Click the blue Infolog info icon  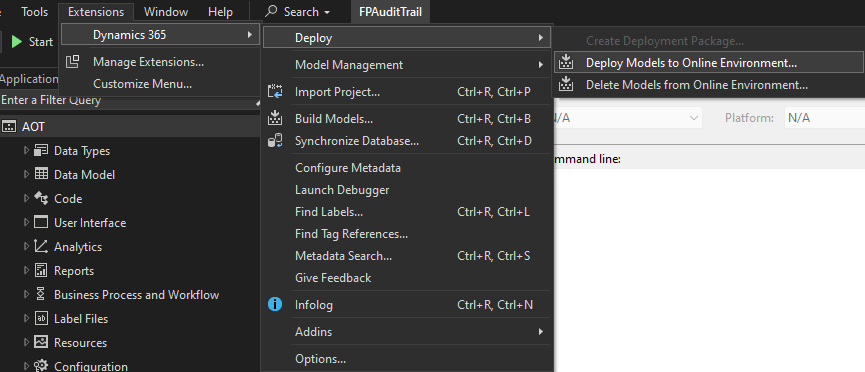[275, 304]
